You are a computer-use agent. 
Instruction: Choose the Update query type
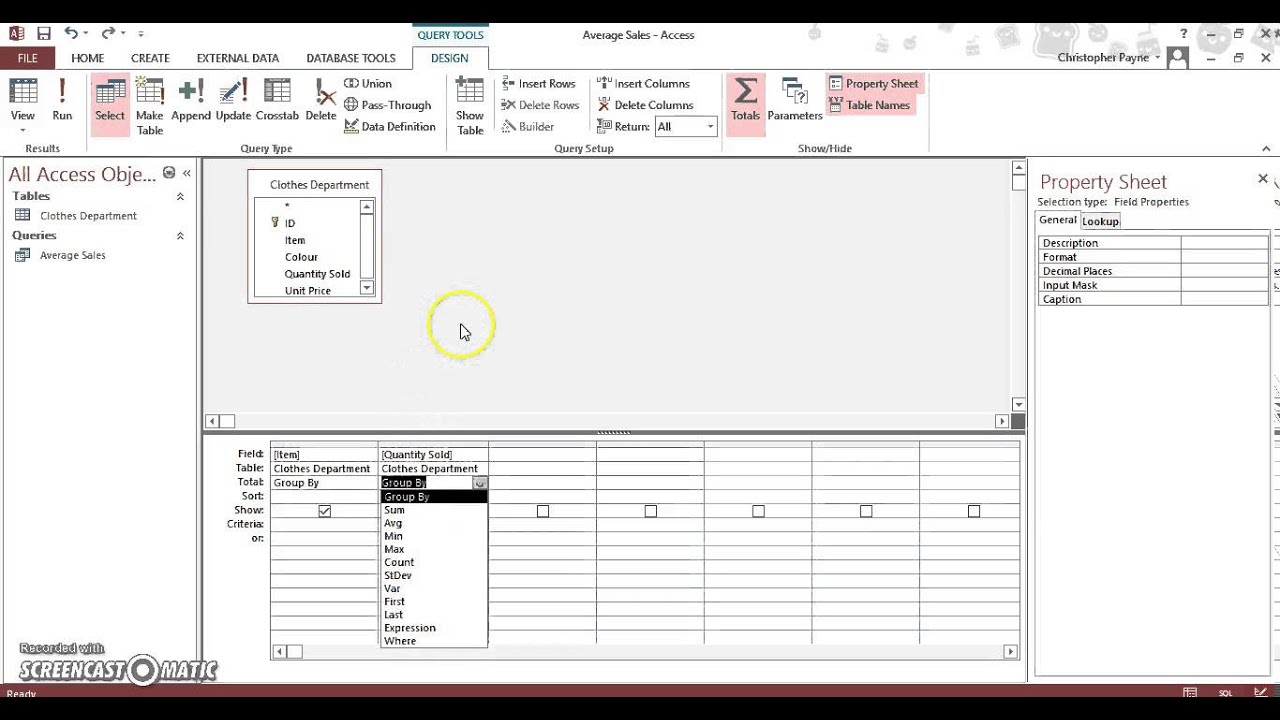[233, 100]
